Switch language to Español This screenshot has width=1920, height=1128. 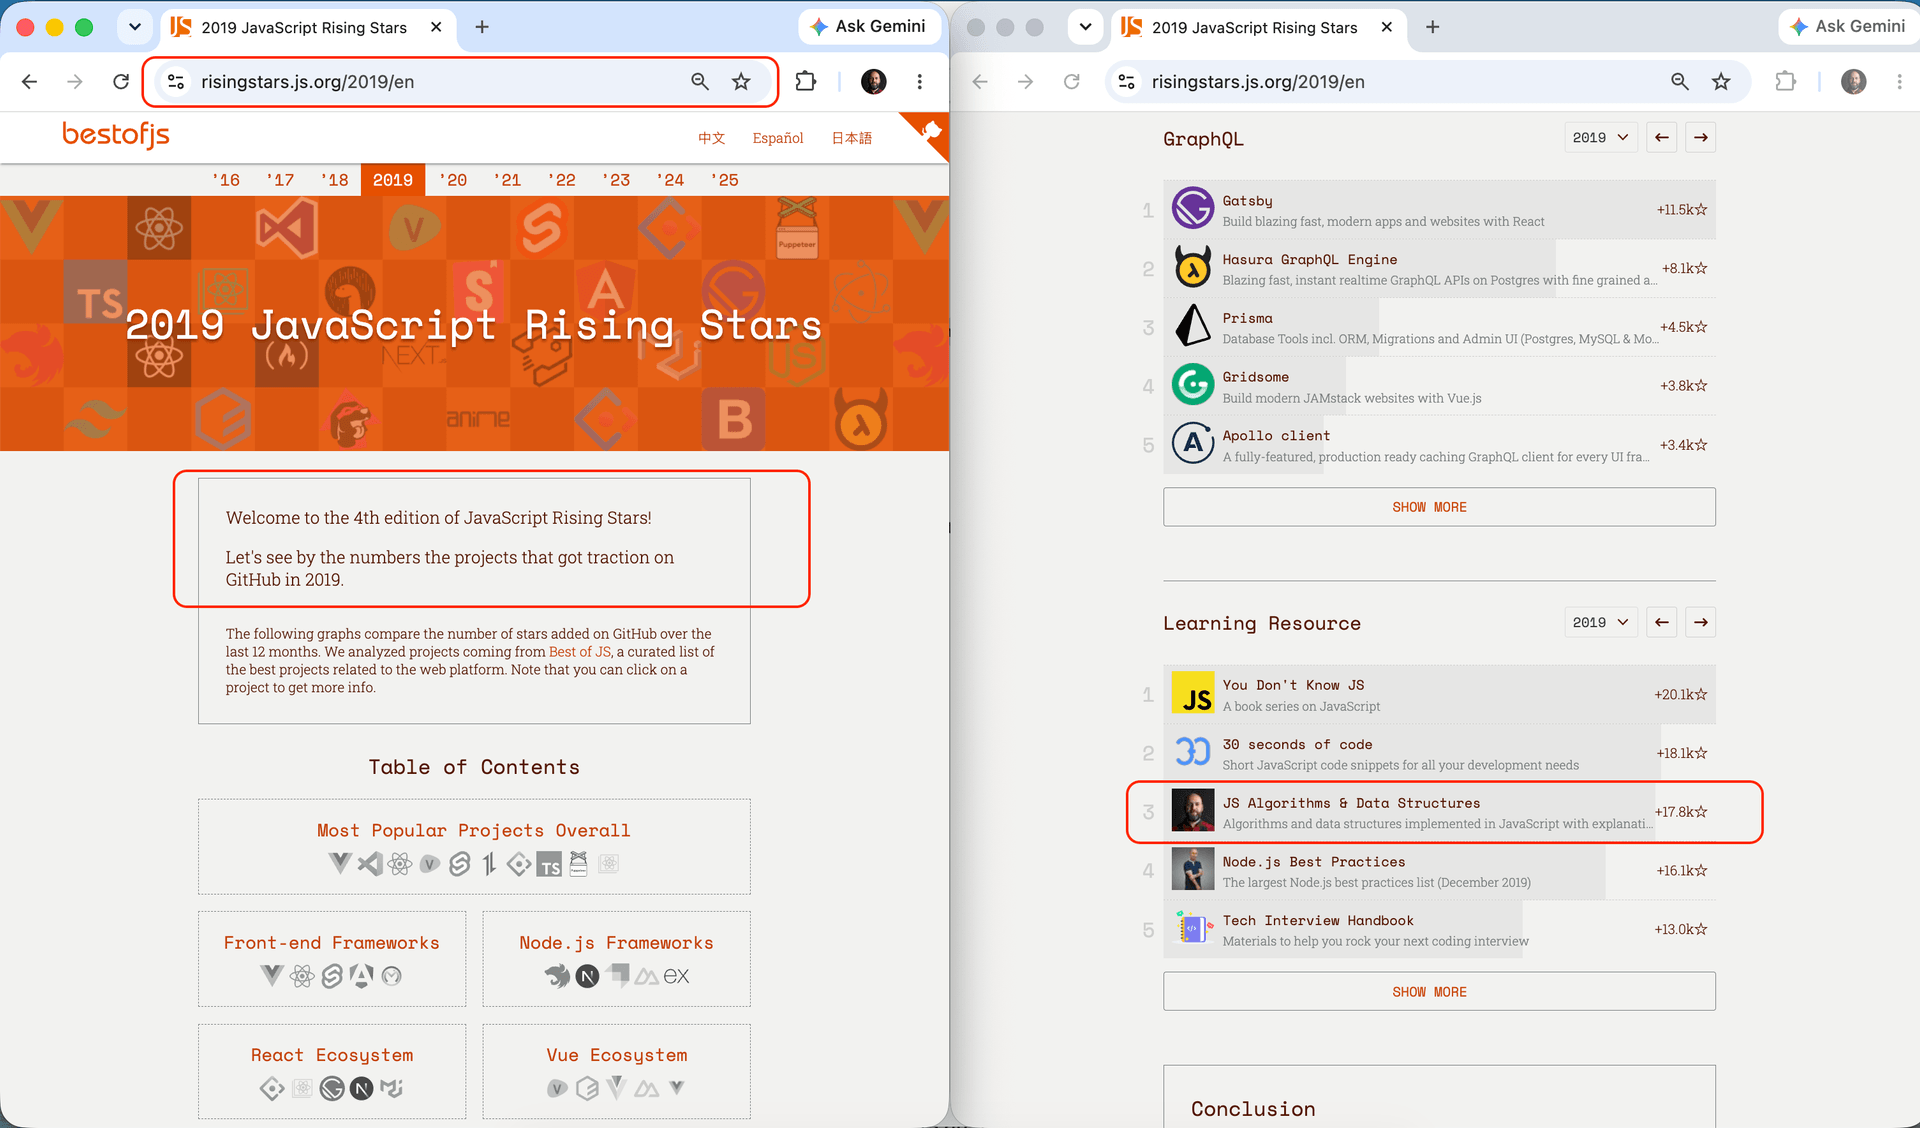tap(778, 138)
